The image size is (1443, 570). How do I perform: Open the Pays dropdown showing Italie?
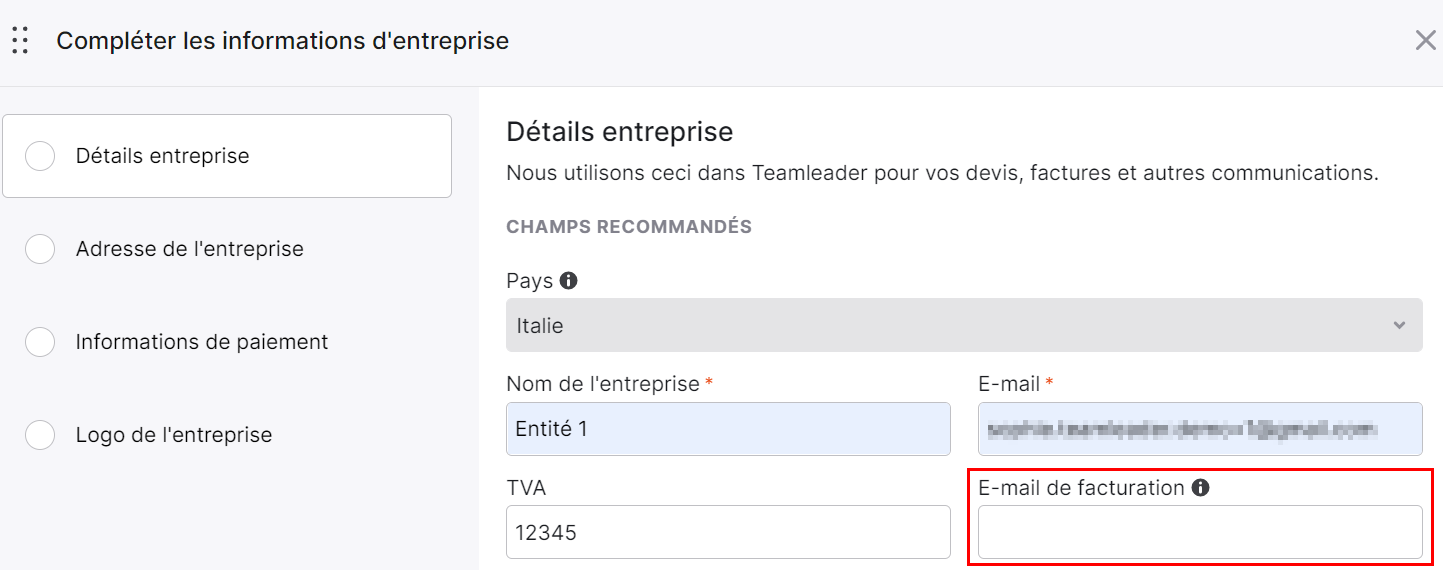tap(964, 325)
